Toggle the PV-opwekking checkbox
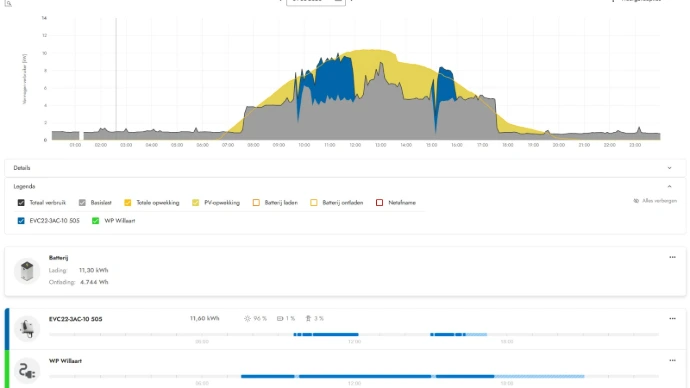The image size is (690, 388). (195, 203)
